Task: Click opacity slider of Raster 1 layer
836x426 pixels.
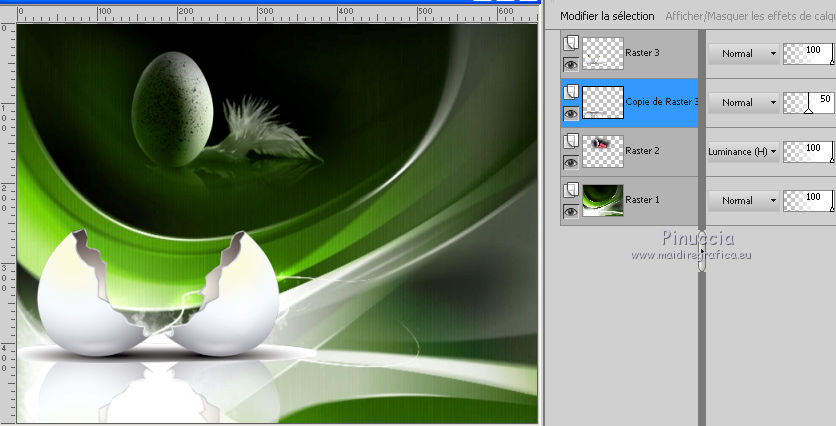Action: click(x=808, y=201)
